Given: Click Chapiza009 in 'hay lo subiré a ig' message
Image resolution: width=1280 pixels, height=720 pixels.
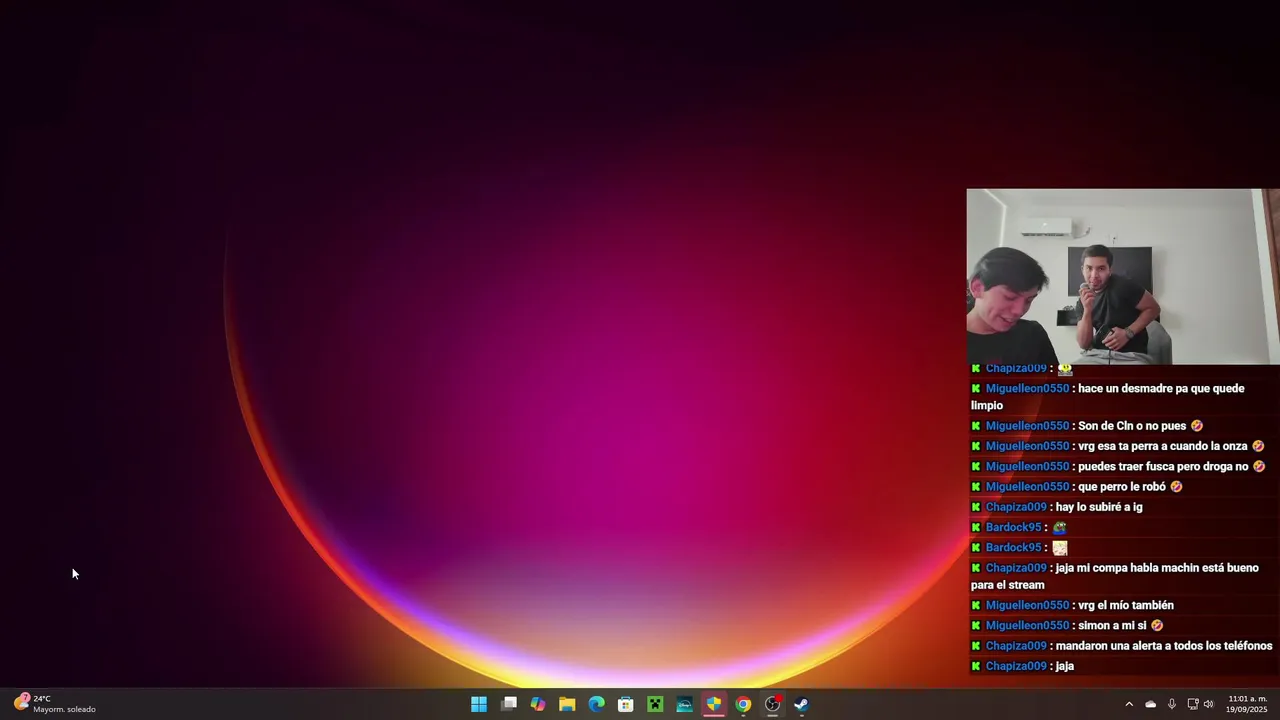Looking at the screenshot, I should click(1016, 507).
